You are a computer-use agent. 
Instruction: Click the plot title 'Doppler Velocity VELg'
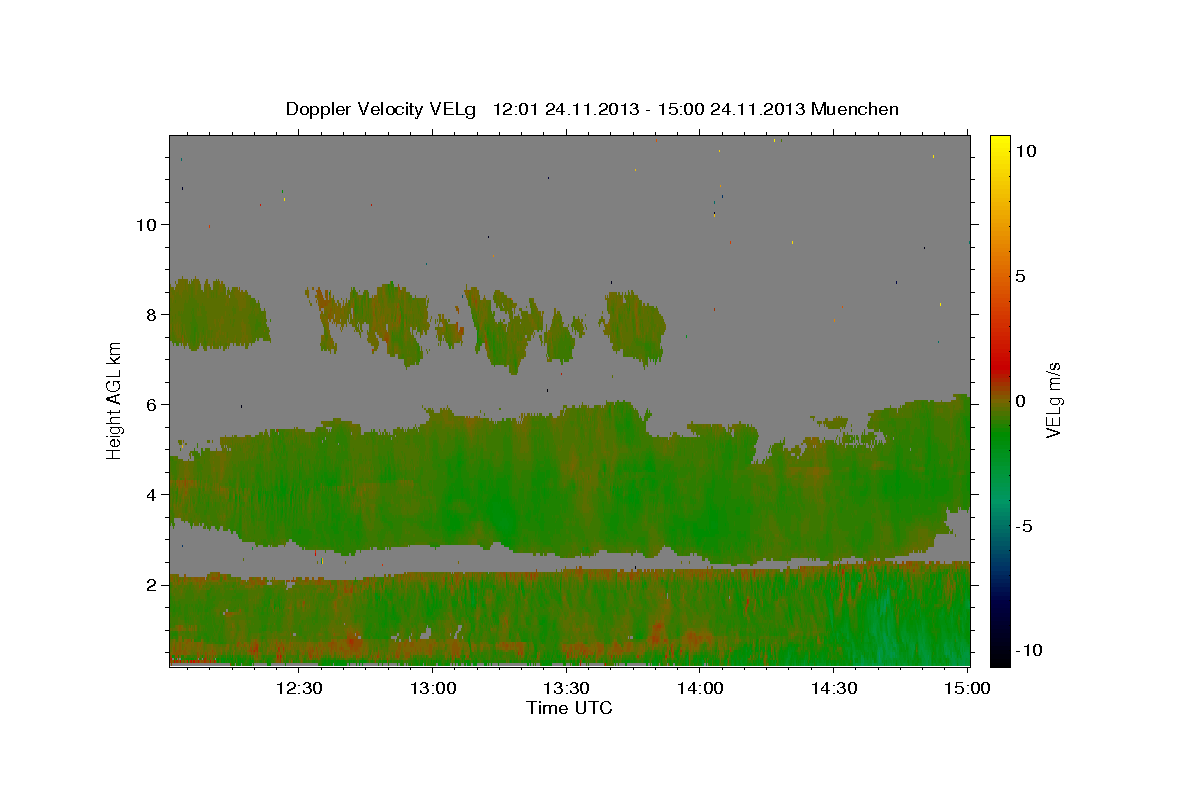[382, 109]
